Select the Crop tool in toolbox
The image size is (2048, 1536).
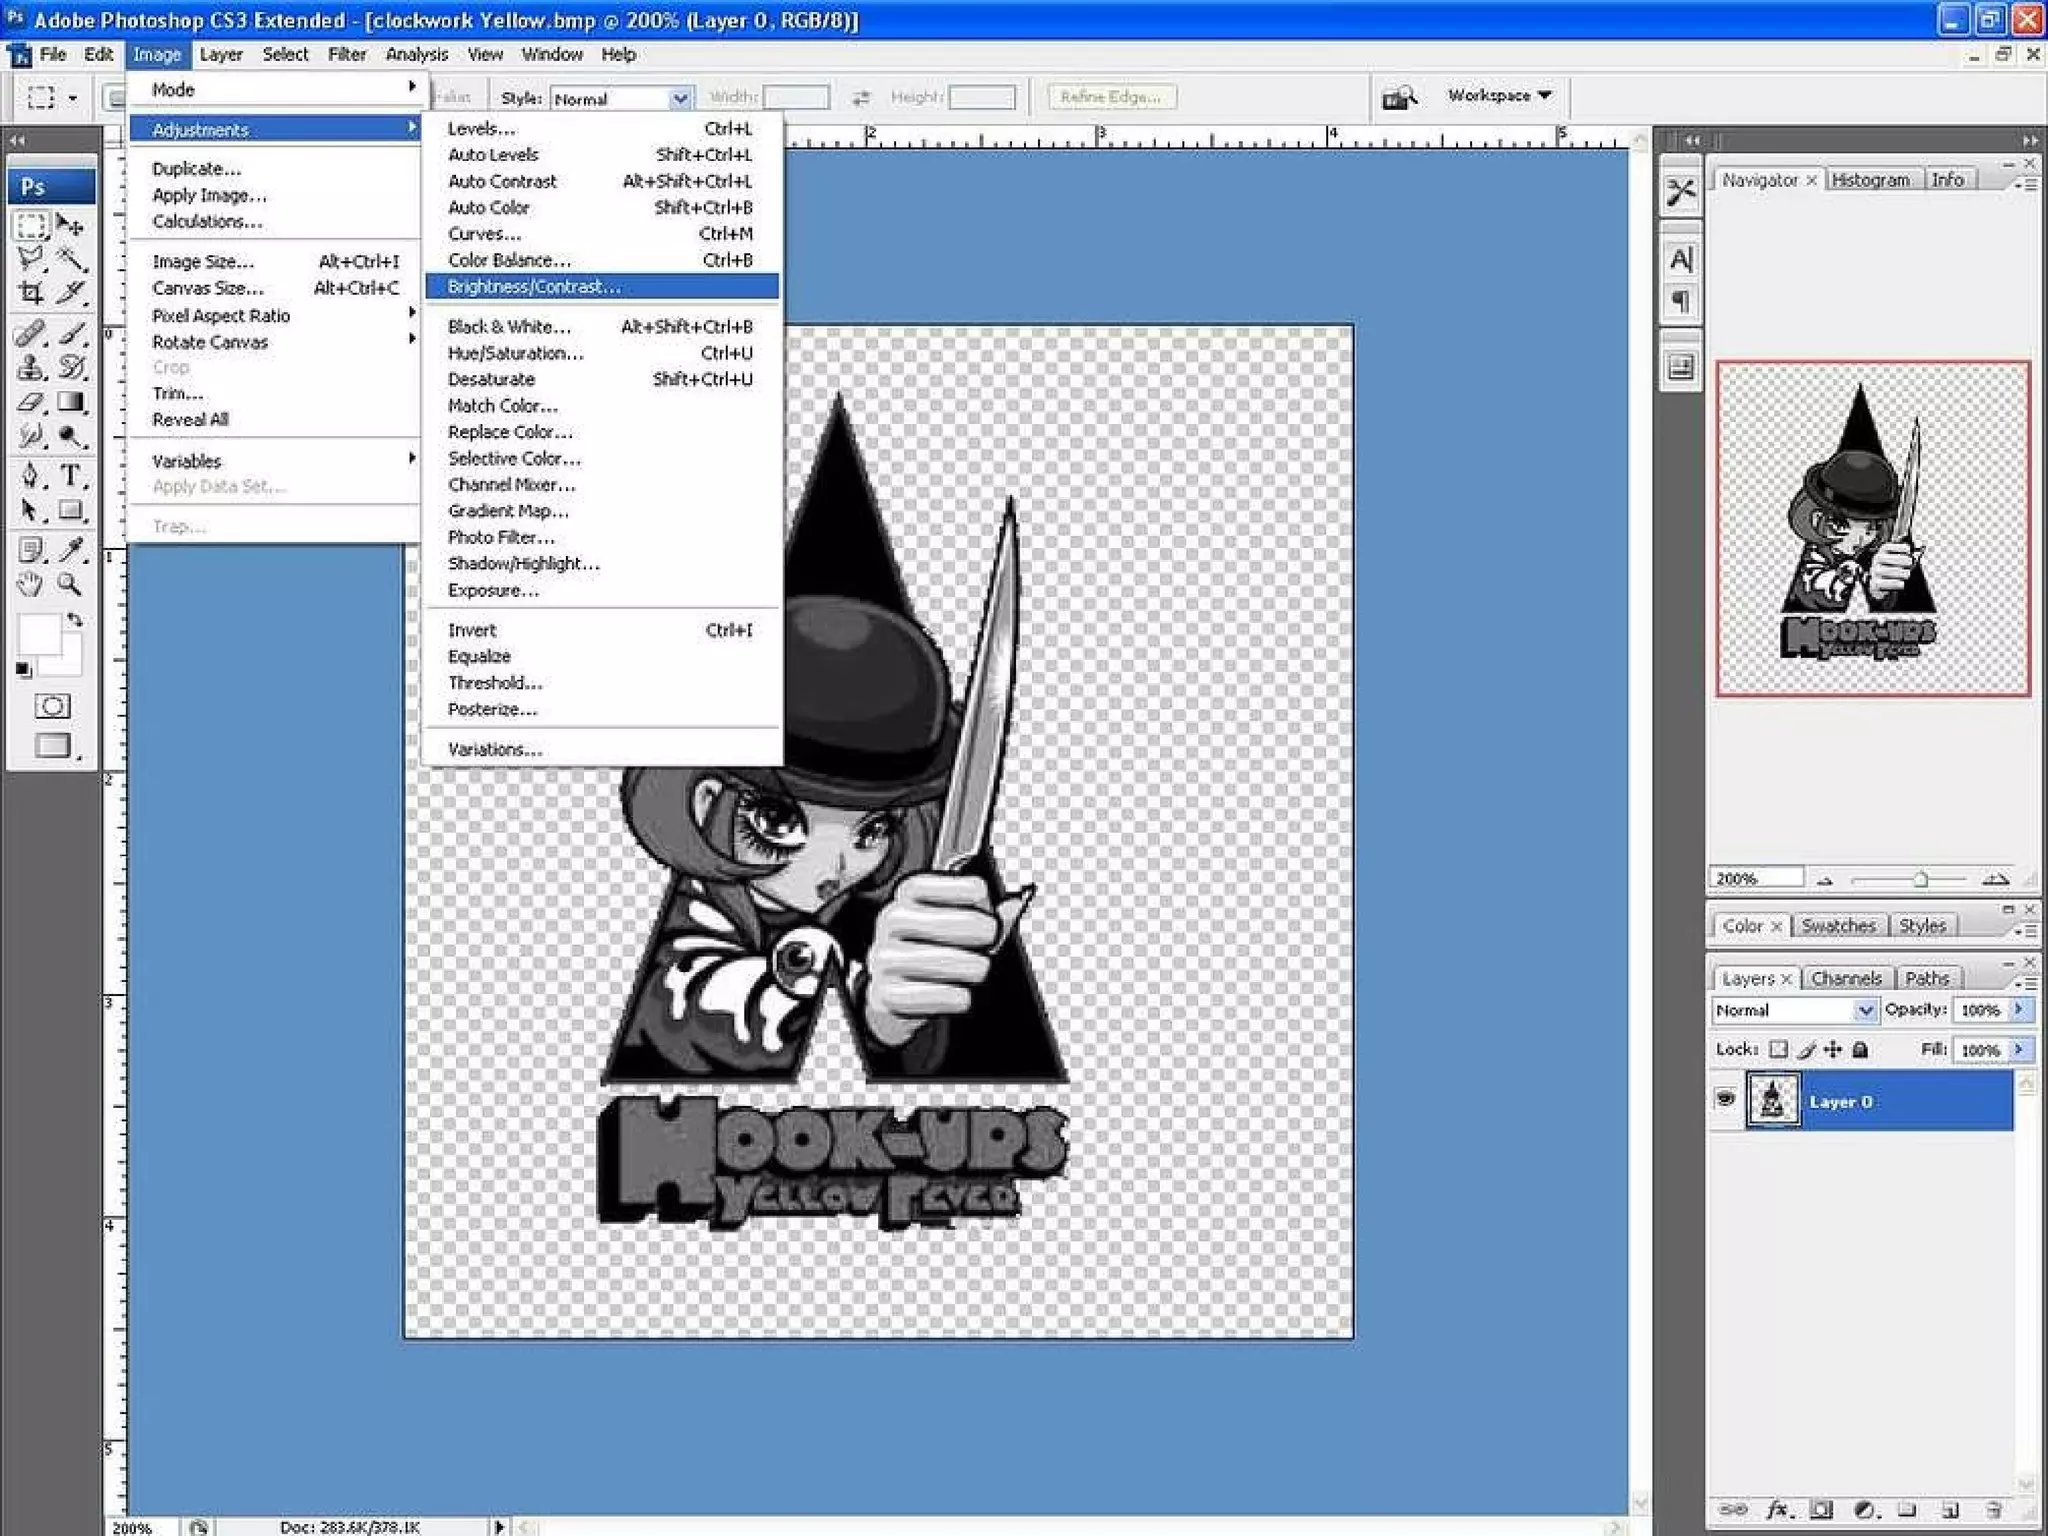coord(31,293)
